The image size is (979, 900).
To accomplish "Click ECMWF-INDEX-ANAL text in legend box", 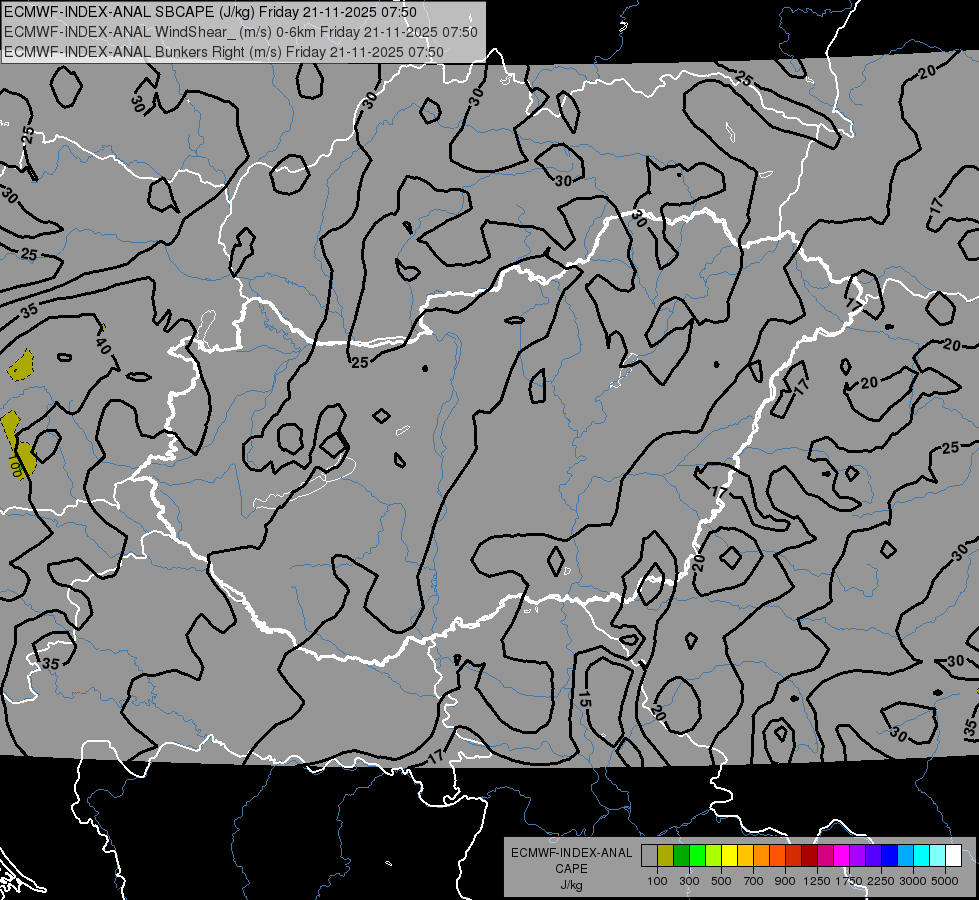I will click(x=571, y=853).
